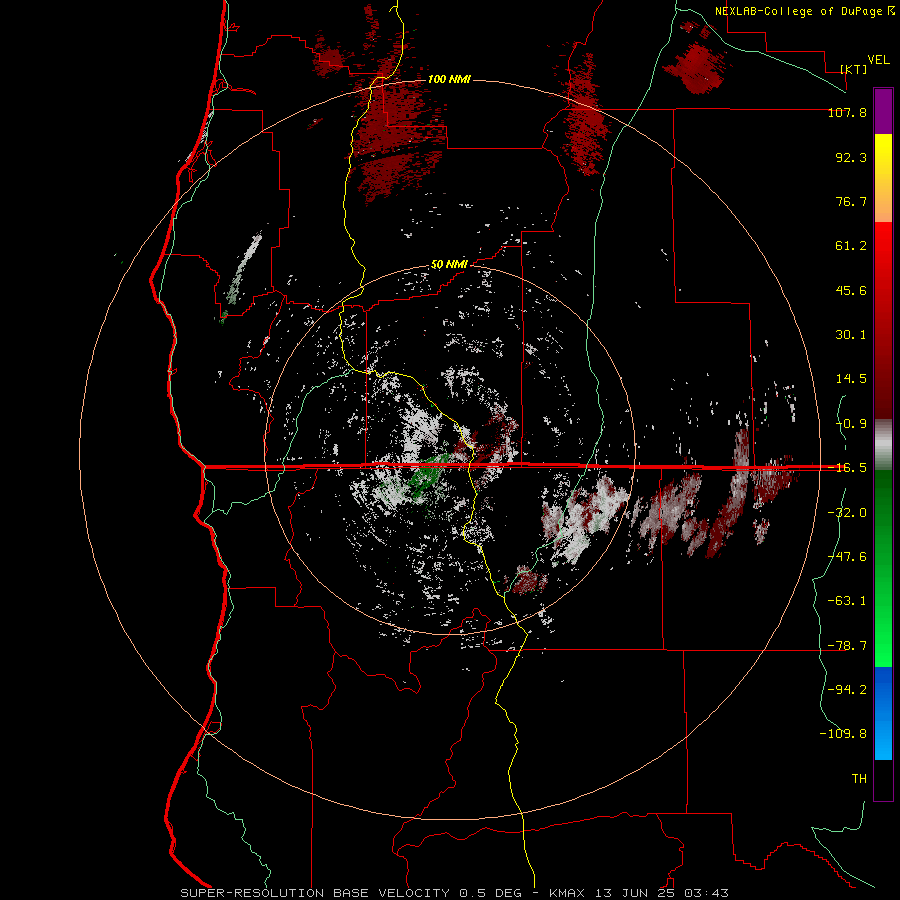
Task: Select the -32.0 value on the color scale
Action: 847,513
